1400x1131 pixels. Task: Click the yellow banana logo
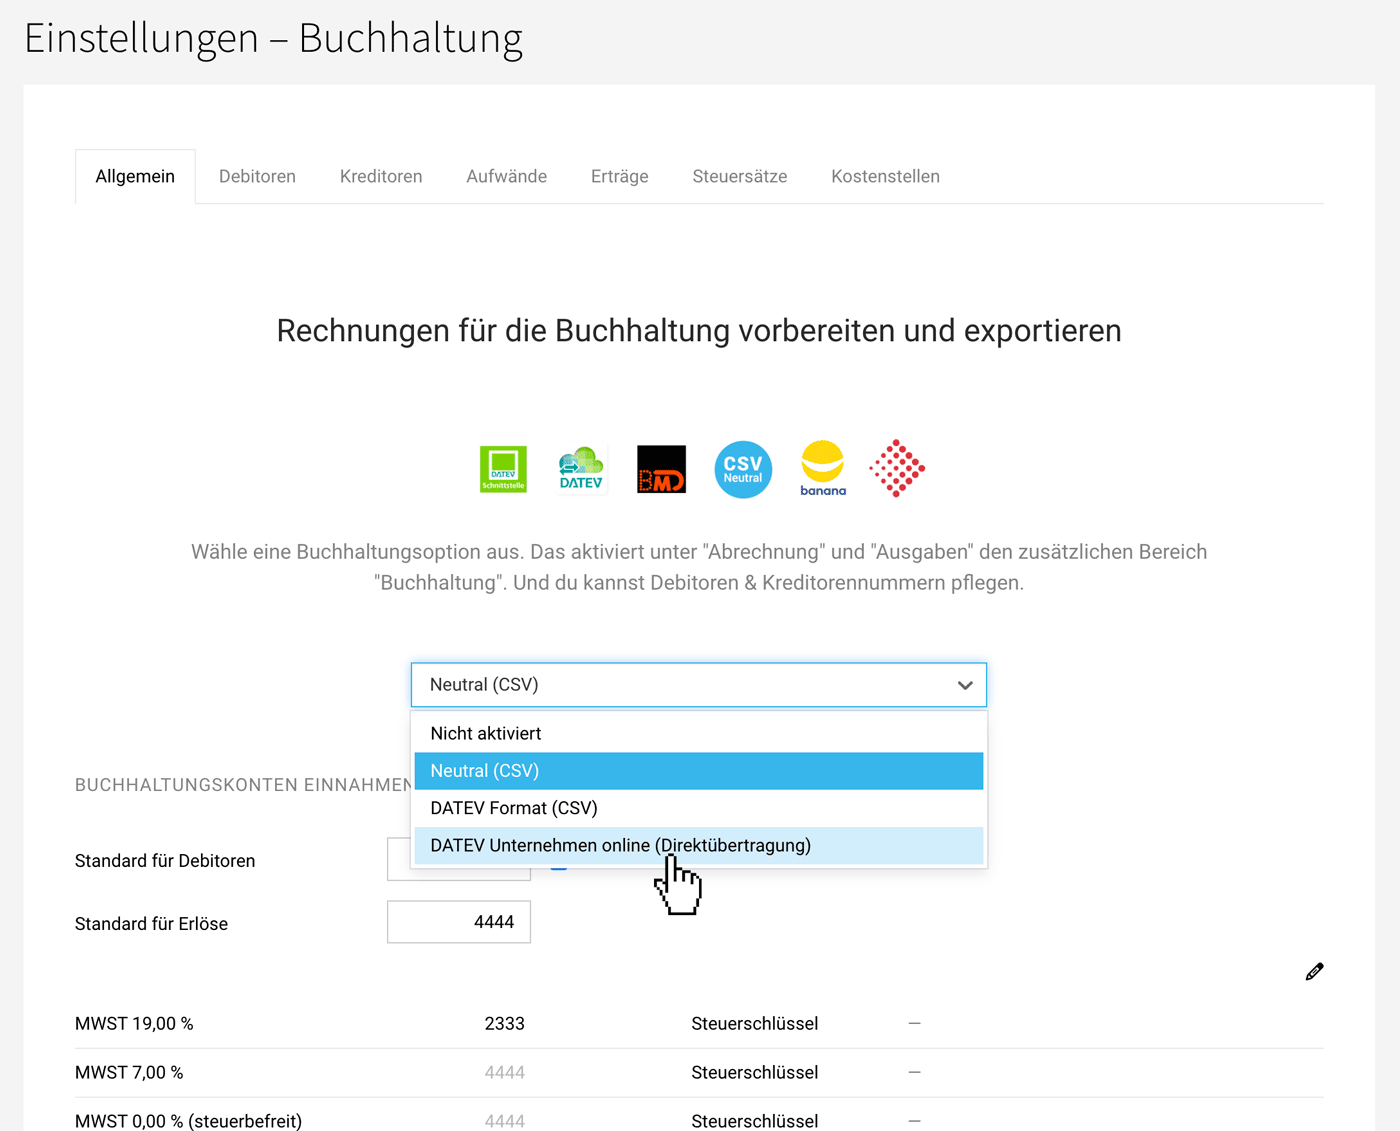[823, 468]
